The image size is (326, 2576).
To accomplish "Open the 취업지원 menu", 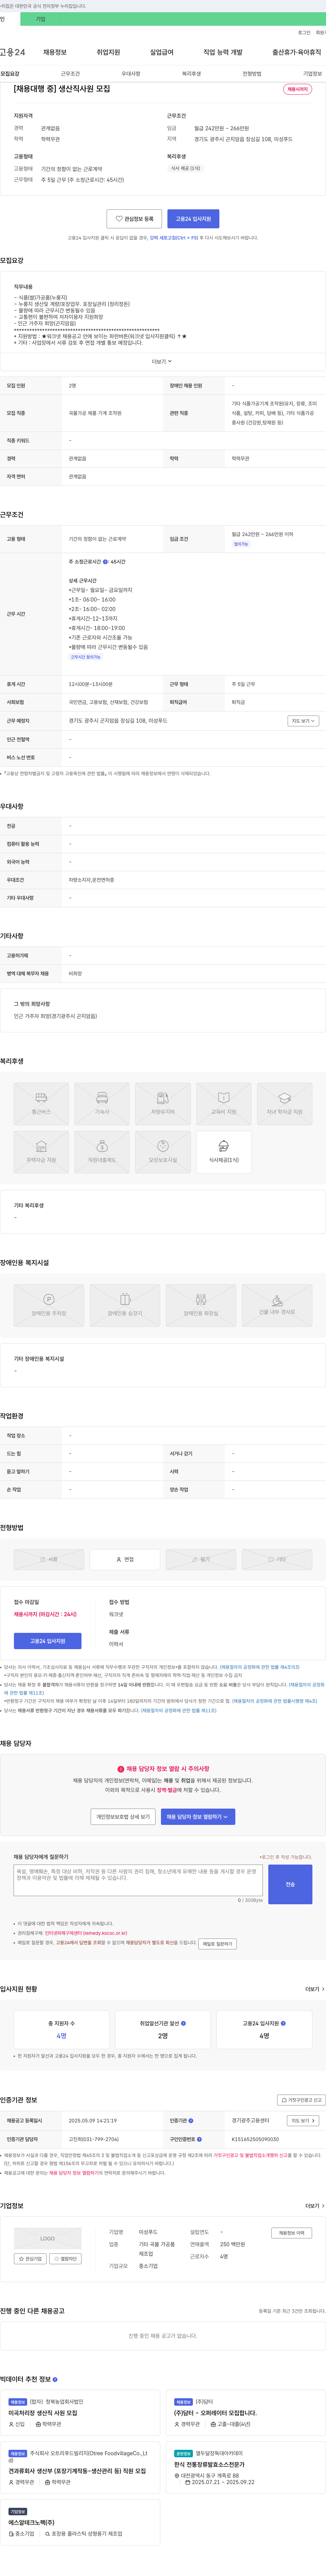I will (x=108, y=52).
